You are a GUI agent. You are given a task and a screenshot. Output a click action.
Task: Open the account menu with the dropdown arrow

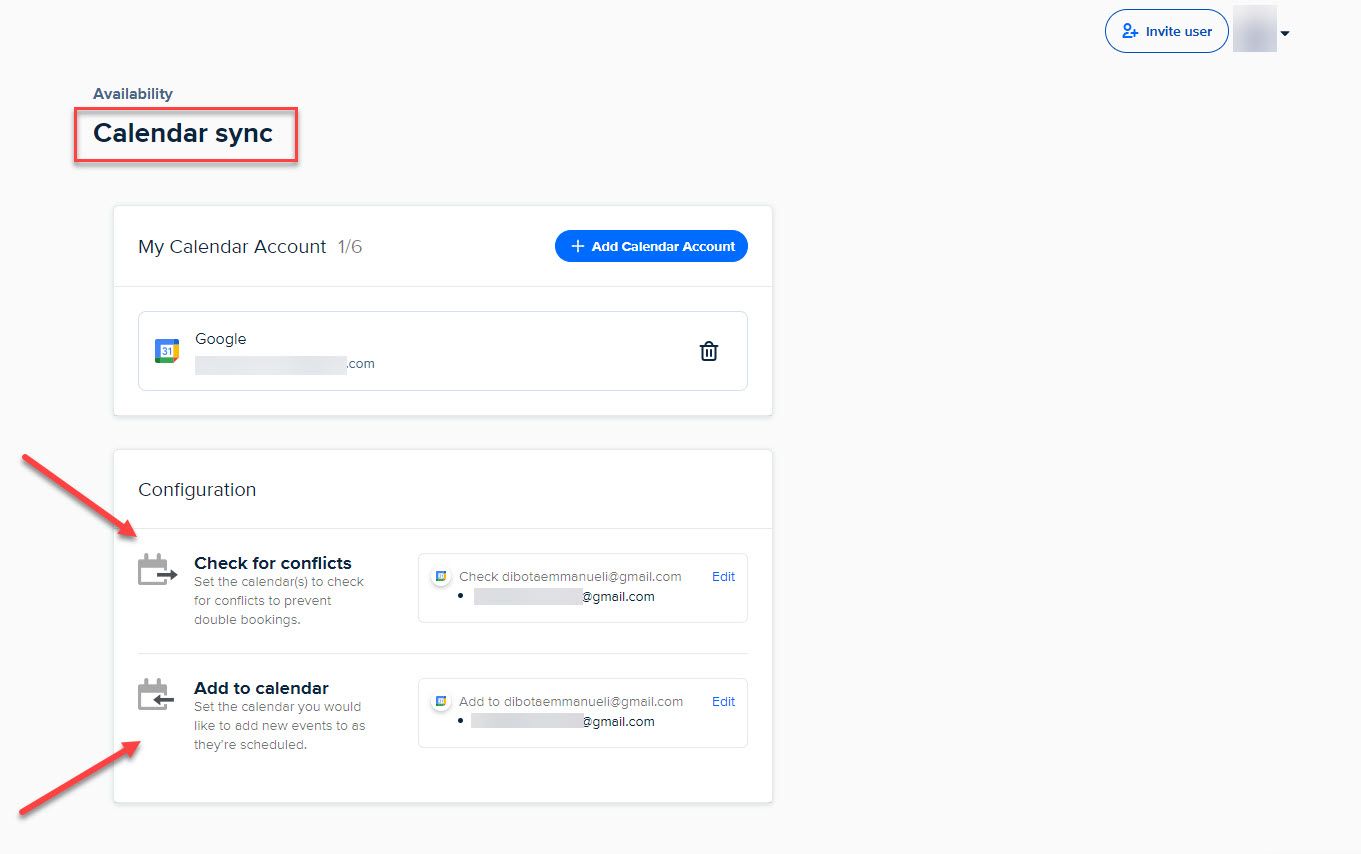(x=1288, y=33)
